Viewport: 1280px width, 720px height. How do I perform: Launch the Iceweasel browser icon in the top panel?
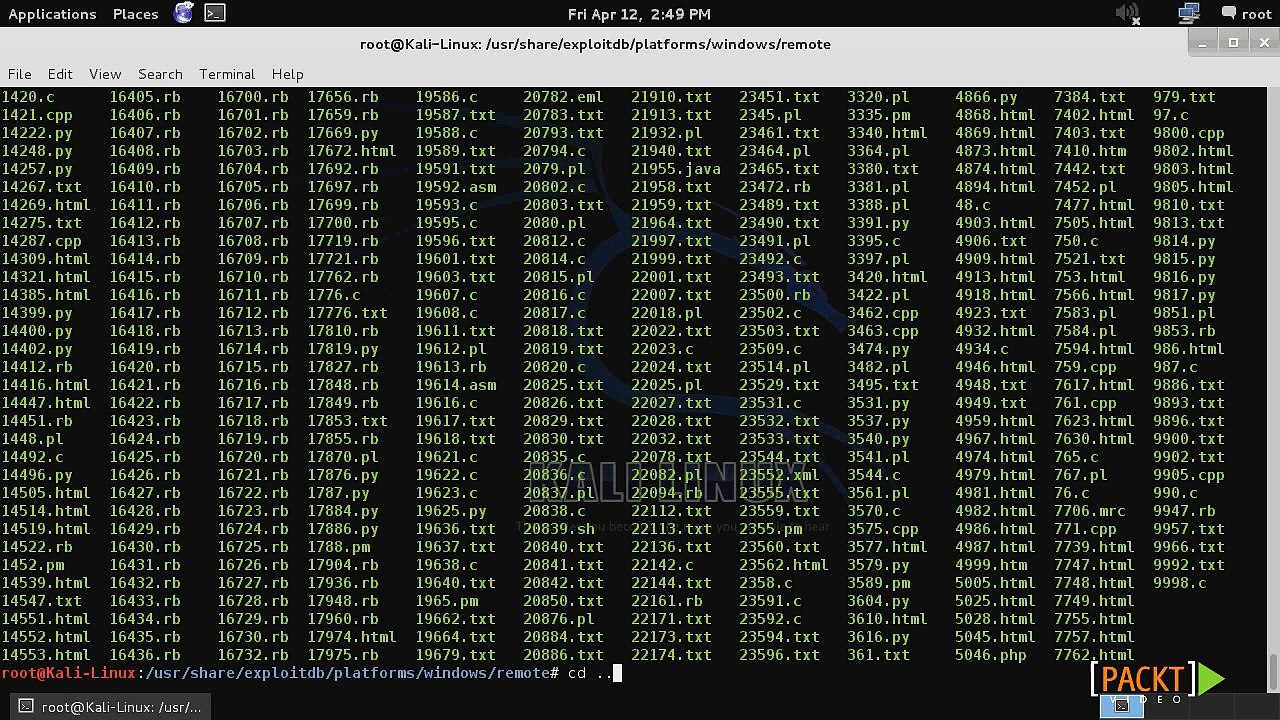point(184,13)
